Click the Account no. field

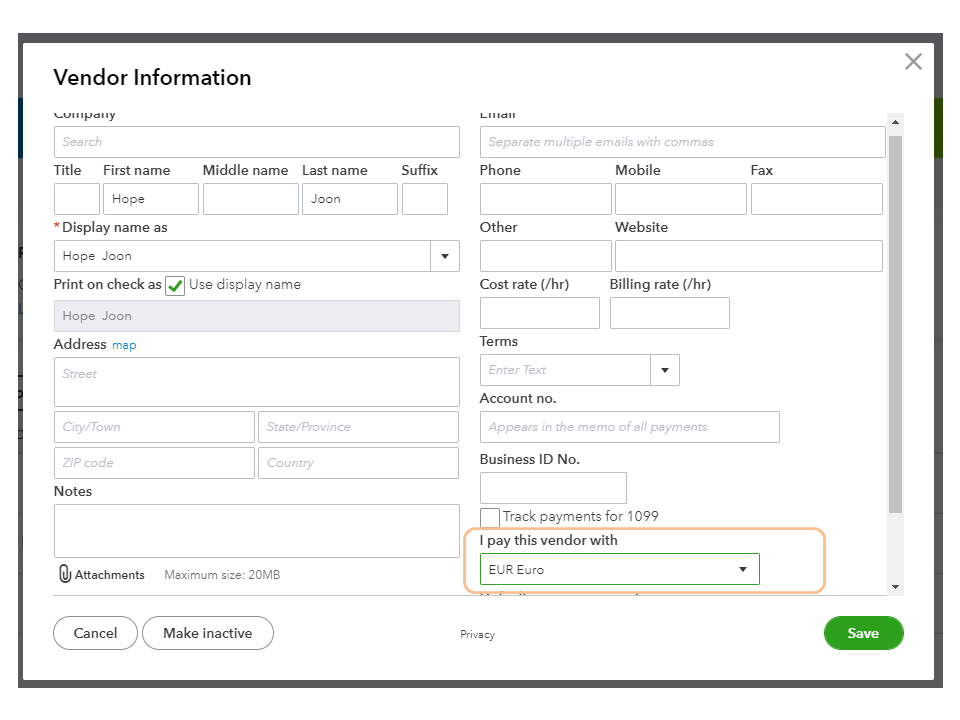[x=629, y=427]
